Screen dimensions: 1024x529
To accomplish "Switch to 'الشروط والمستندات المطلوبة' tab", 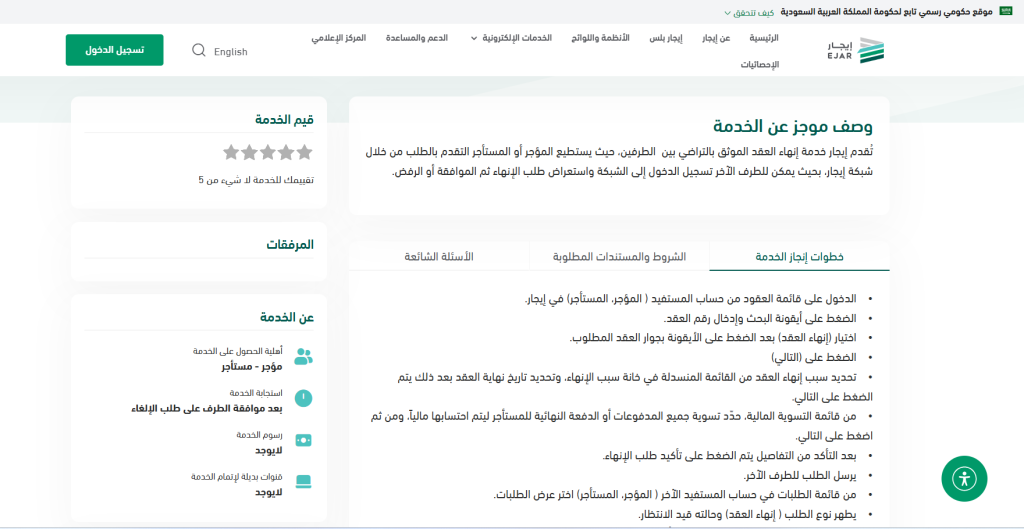I will pyautogui.click(x=619, y=256).
